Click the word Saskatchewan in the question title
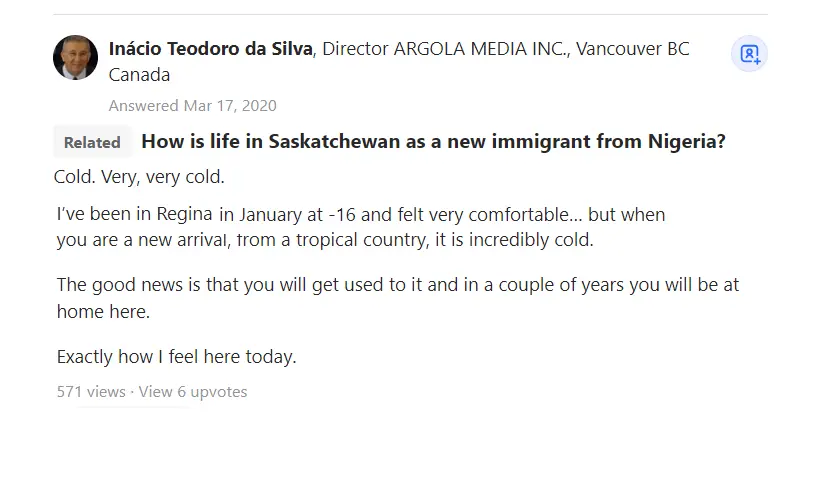Viewport: 826px width, 487px height. click(x=334, y=141)
